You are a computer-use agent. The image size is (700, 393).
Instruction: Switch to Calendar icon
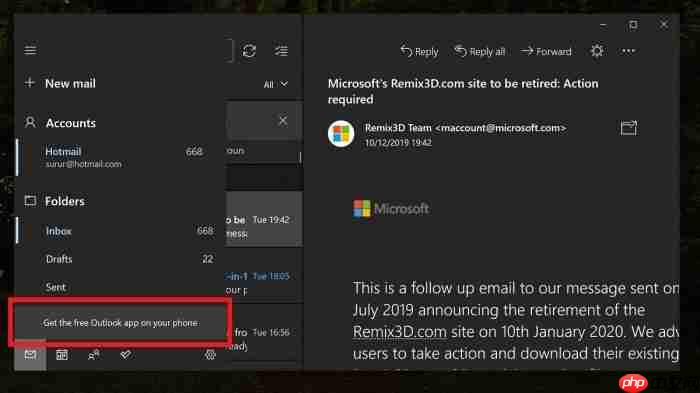(x=62, y=355)
